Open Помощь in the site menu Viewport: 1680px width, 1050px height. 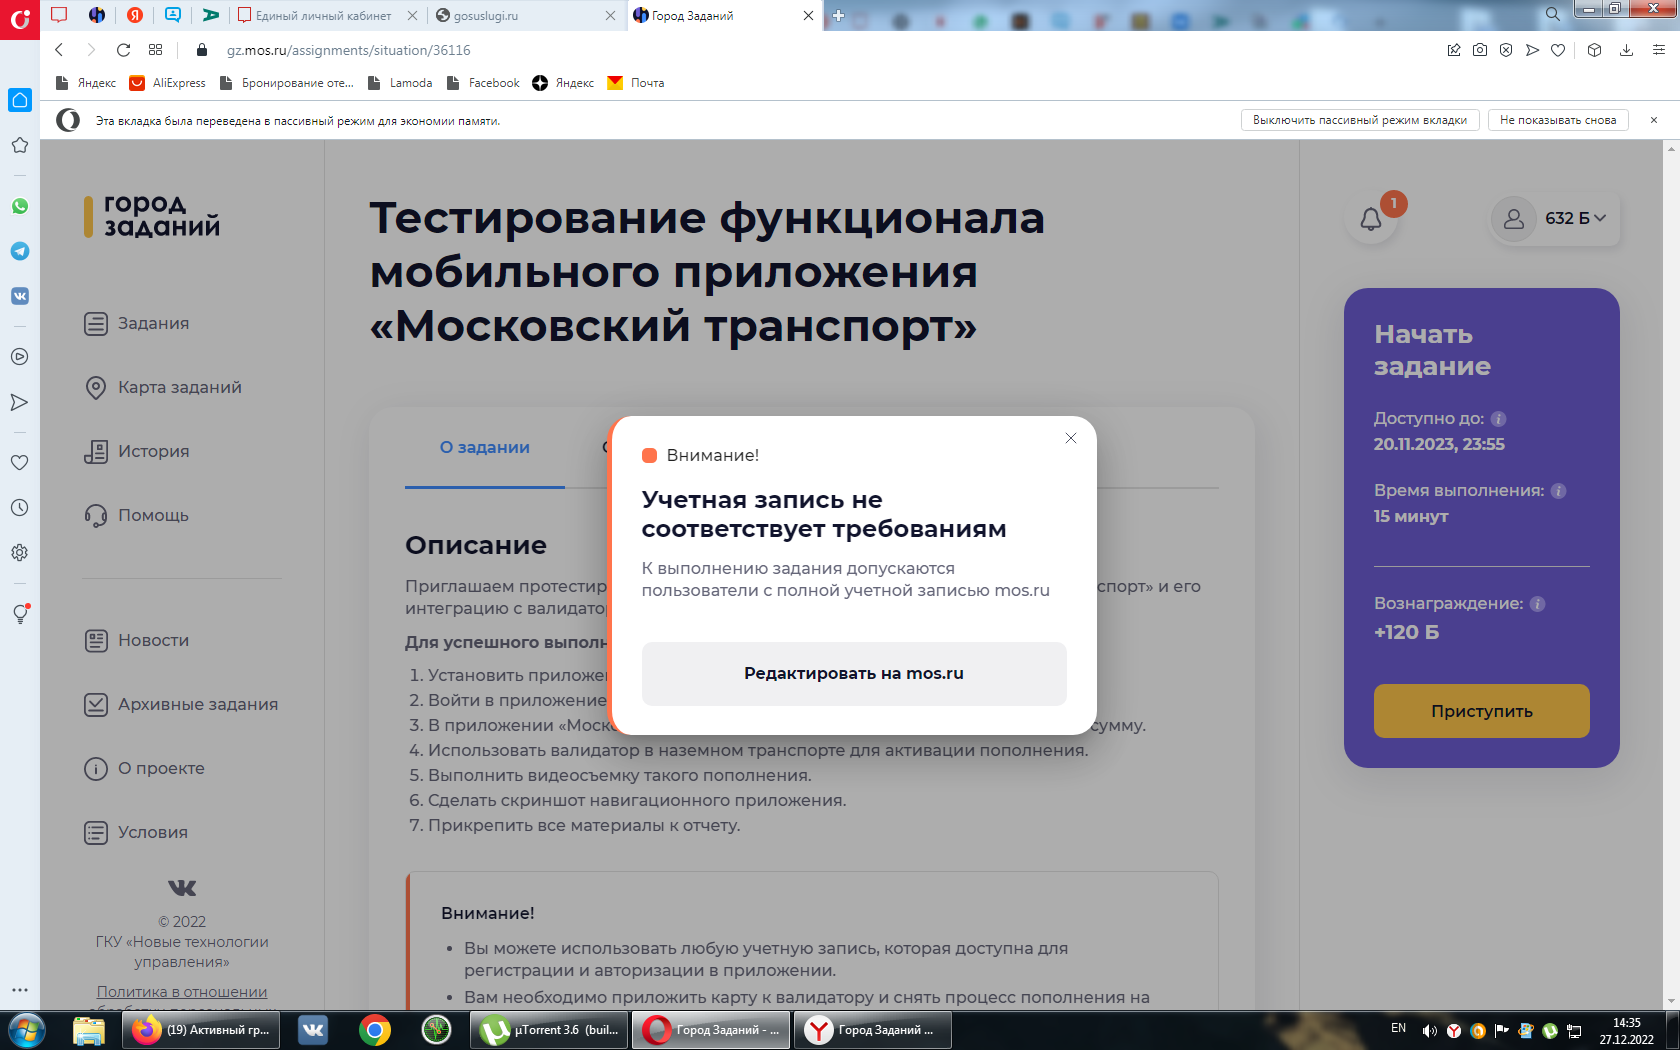pyautogui.click(x=137, y=515)
